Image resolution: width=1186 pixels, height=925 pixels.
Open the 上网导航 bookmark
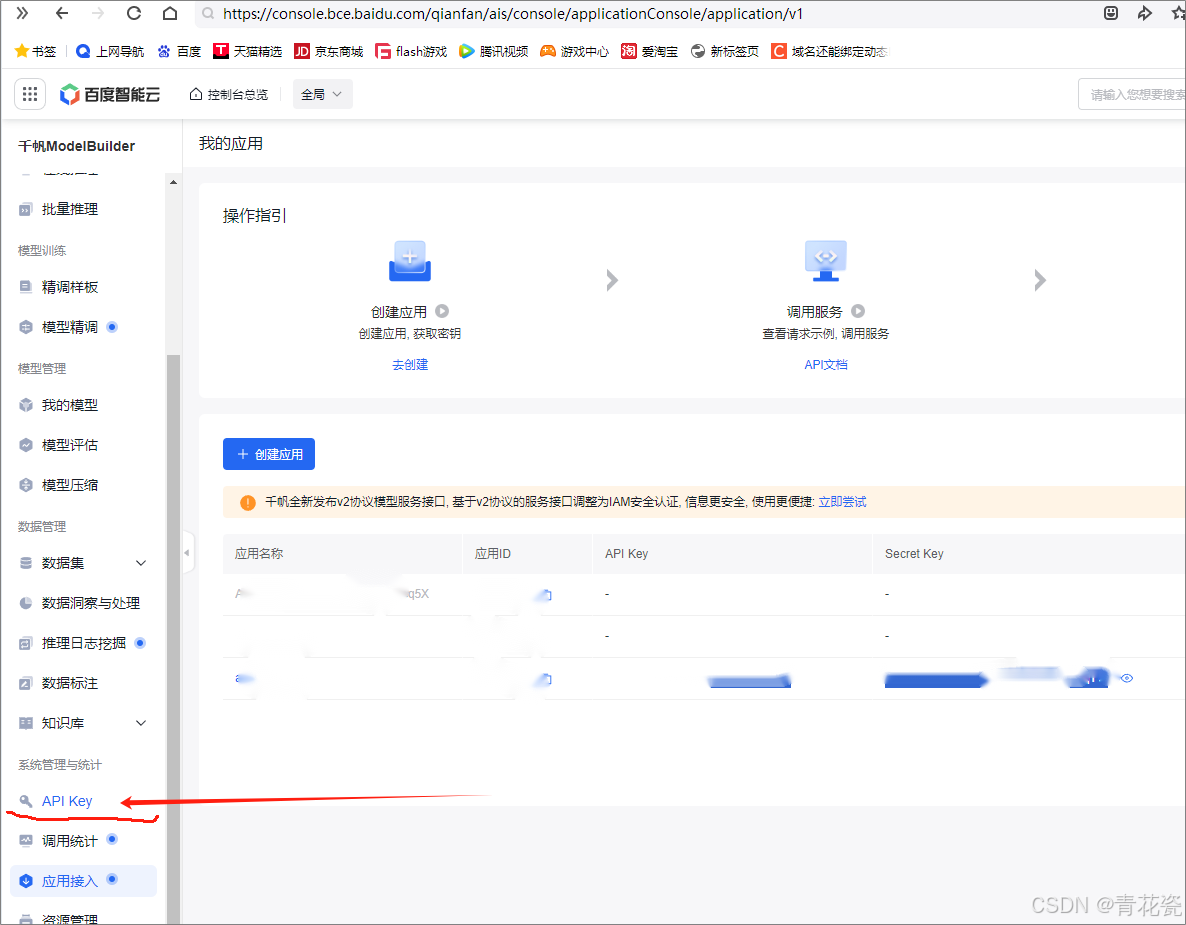click(110, 51)
